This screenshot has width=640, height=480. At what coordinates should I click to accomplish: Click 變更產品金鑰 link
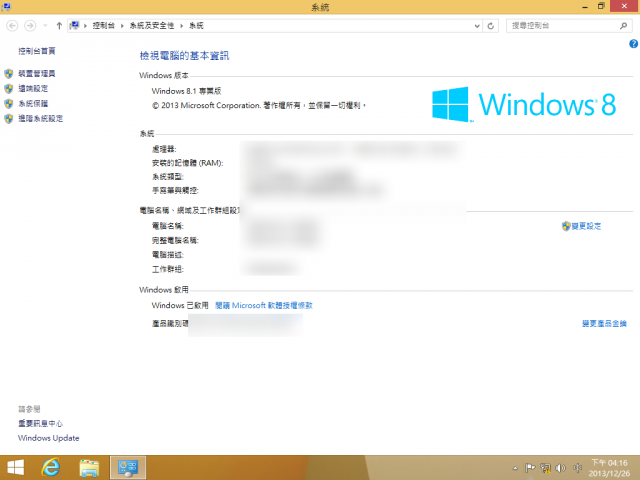(604, 324)
